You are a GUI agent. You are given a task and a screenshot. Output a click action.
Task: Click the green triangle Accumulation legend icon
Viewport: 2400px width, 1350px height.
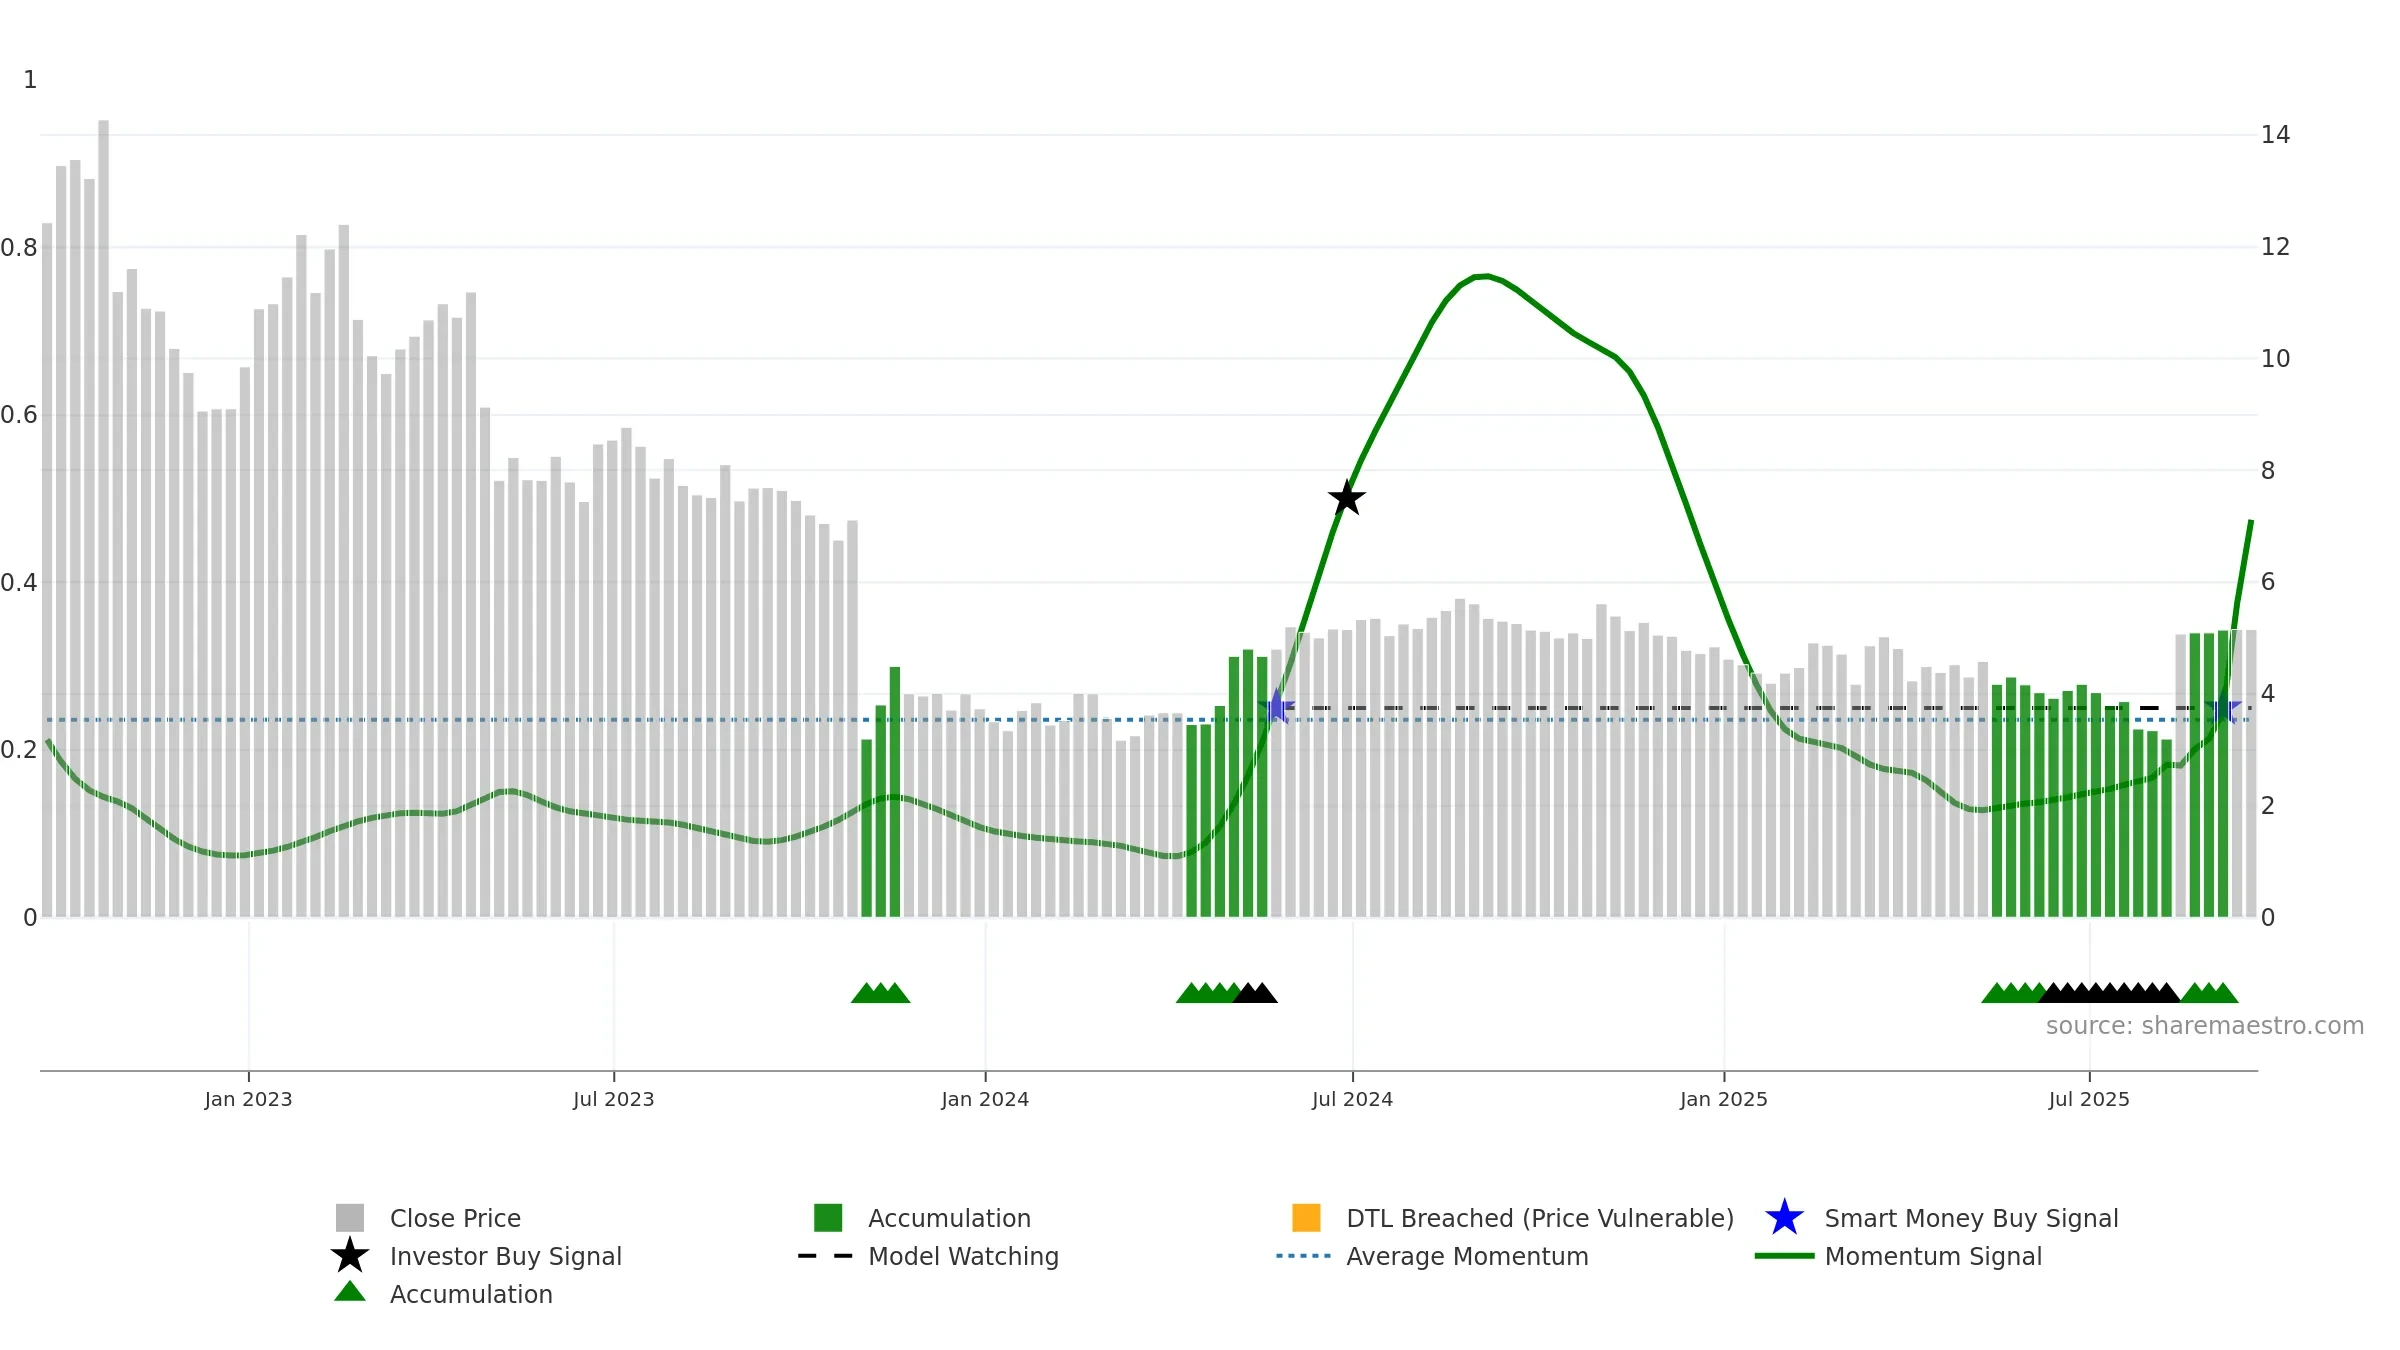pos(350,1292)
